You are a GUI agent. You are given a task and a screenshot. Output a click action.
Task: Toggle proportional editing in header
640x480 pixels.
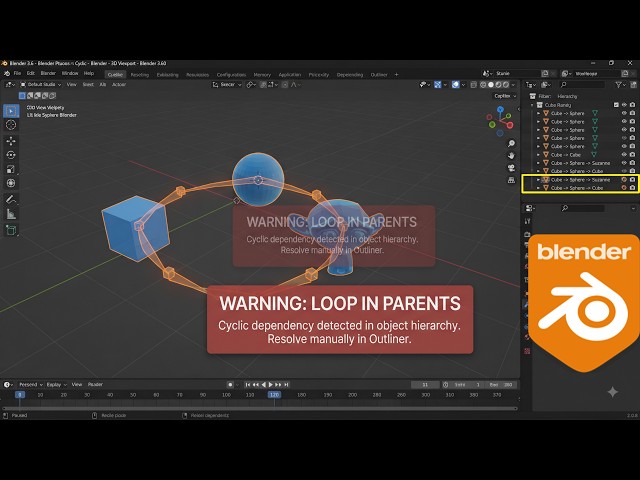tap(285, 84)
